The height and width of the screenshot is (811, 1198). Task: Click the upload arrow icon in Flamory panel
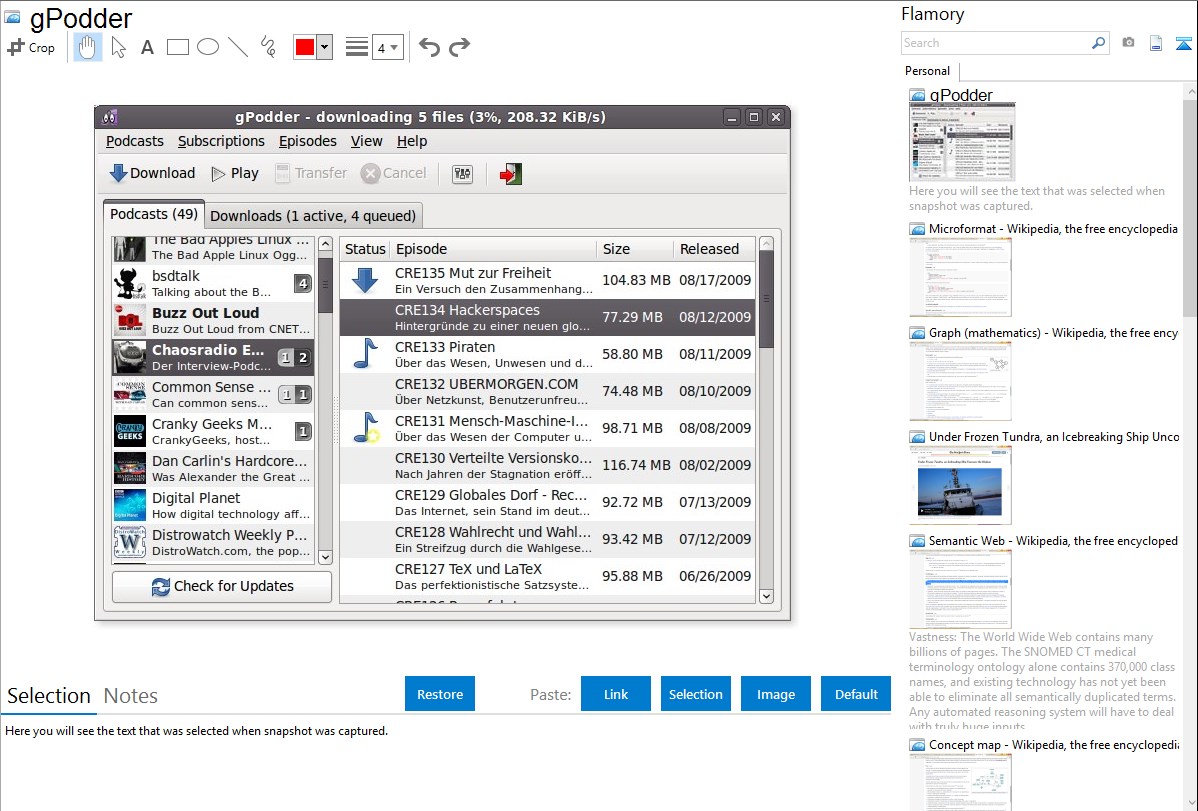(1183, 43)
